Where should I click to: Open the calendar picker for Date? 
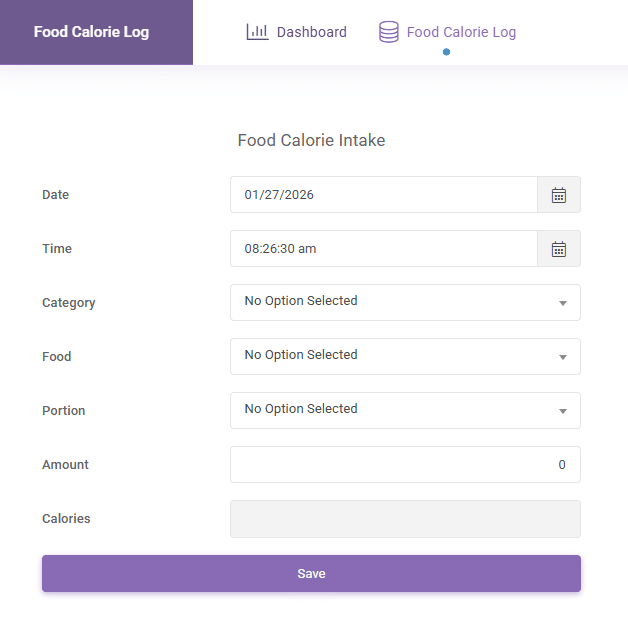[x=559, y=195]
